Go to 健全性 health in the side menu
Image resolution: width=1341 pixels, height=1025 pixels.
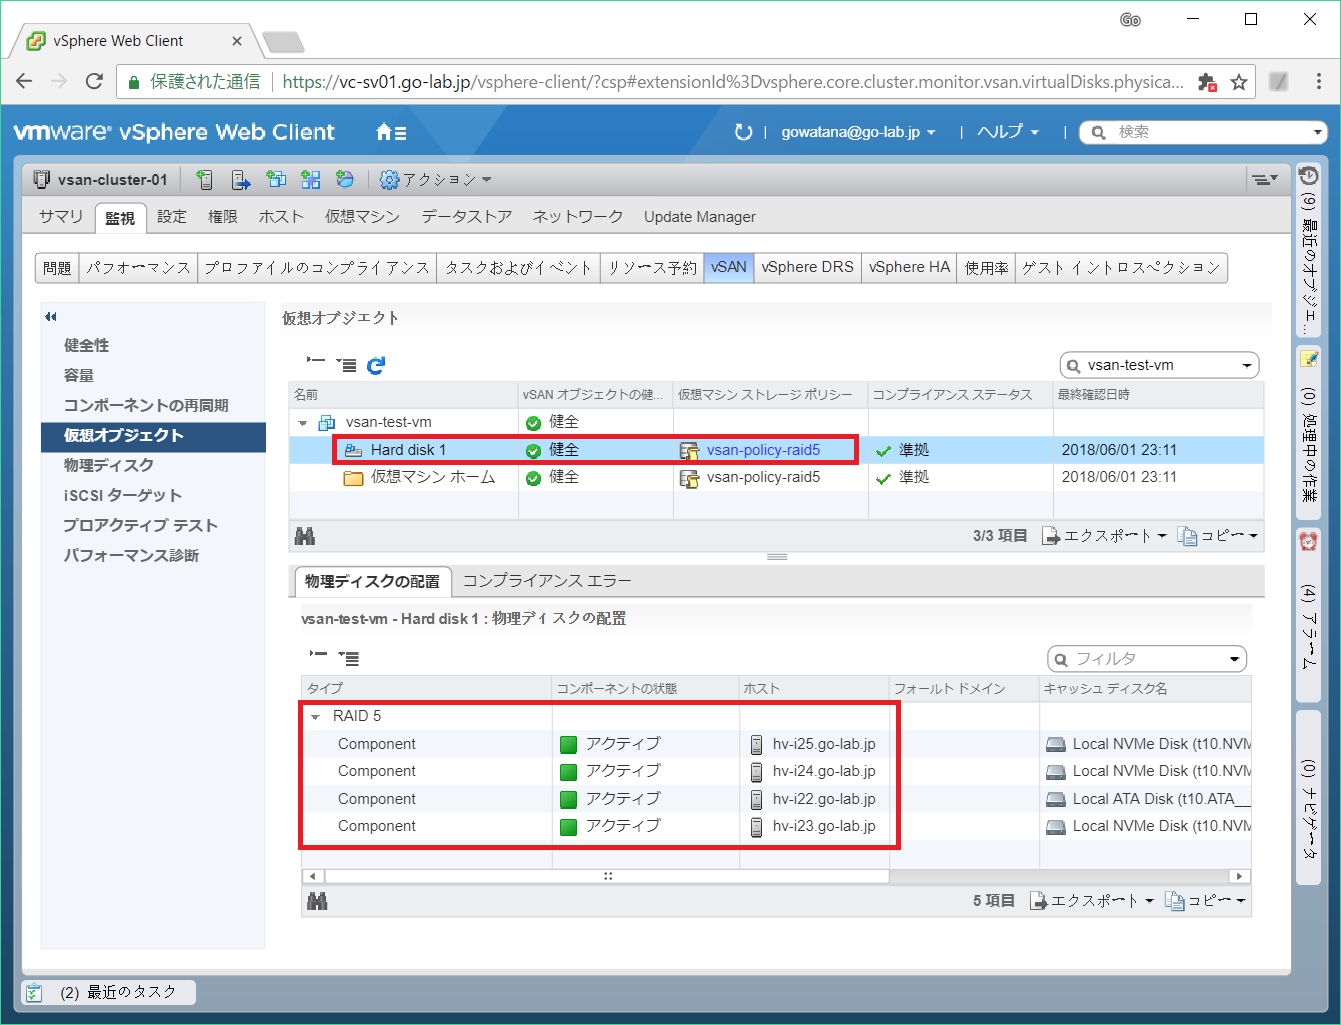tap(87, 345)
